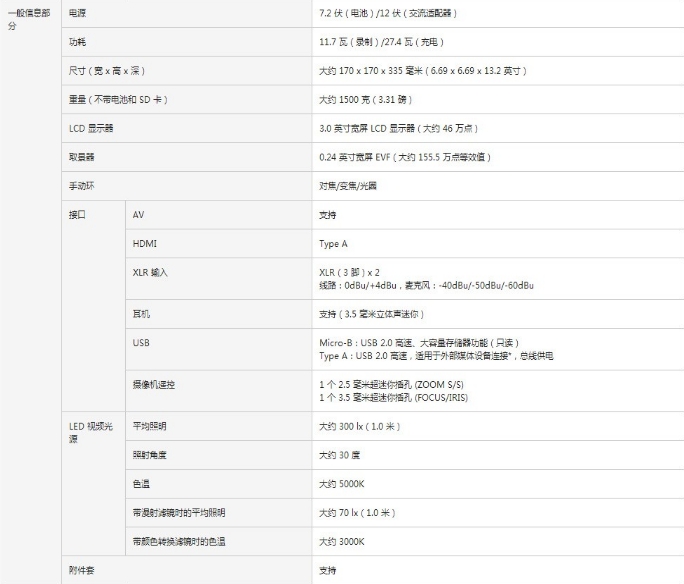Click the USB label cell
684x584 pixels.
tap(141, 343)
